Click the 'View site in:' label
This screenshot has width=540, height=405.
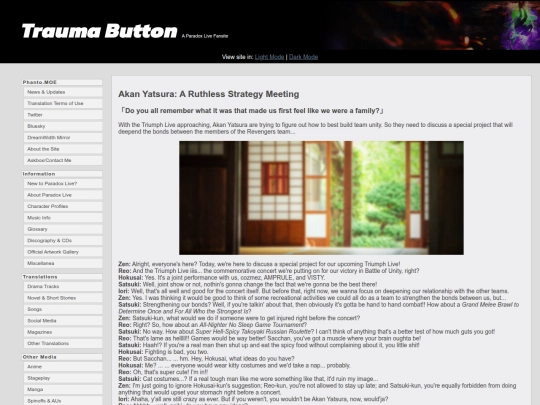(x=237, y=57)
